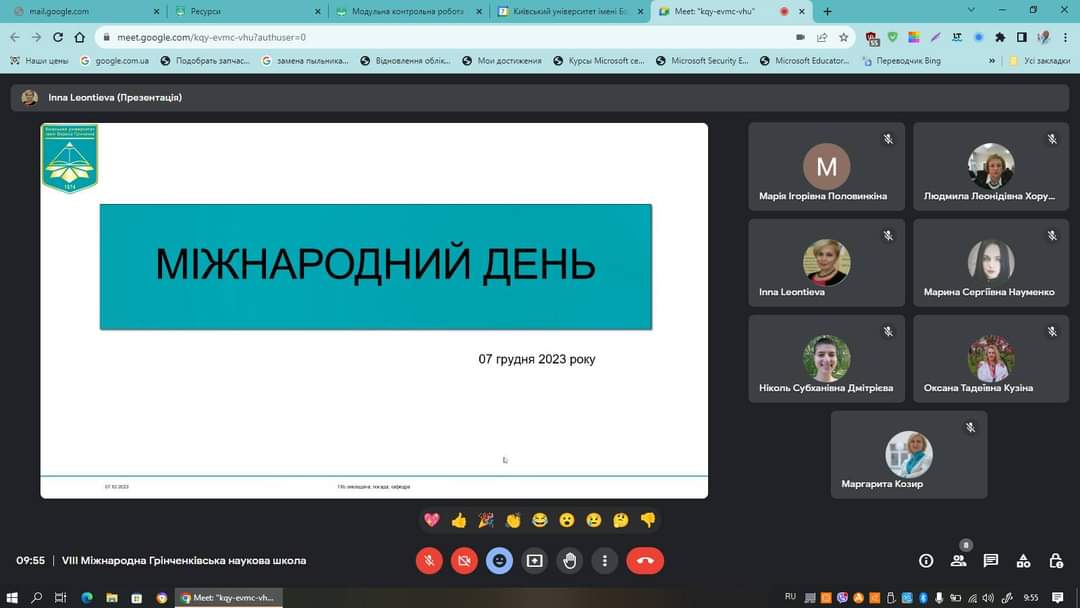Expand hidden bookmarks with the chevron
1080x608 pixels.
click(991, 60)
